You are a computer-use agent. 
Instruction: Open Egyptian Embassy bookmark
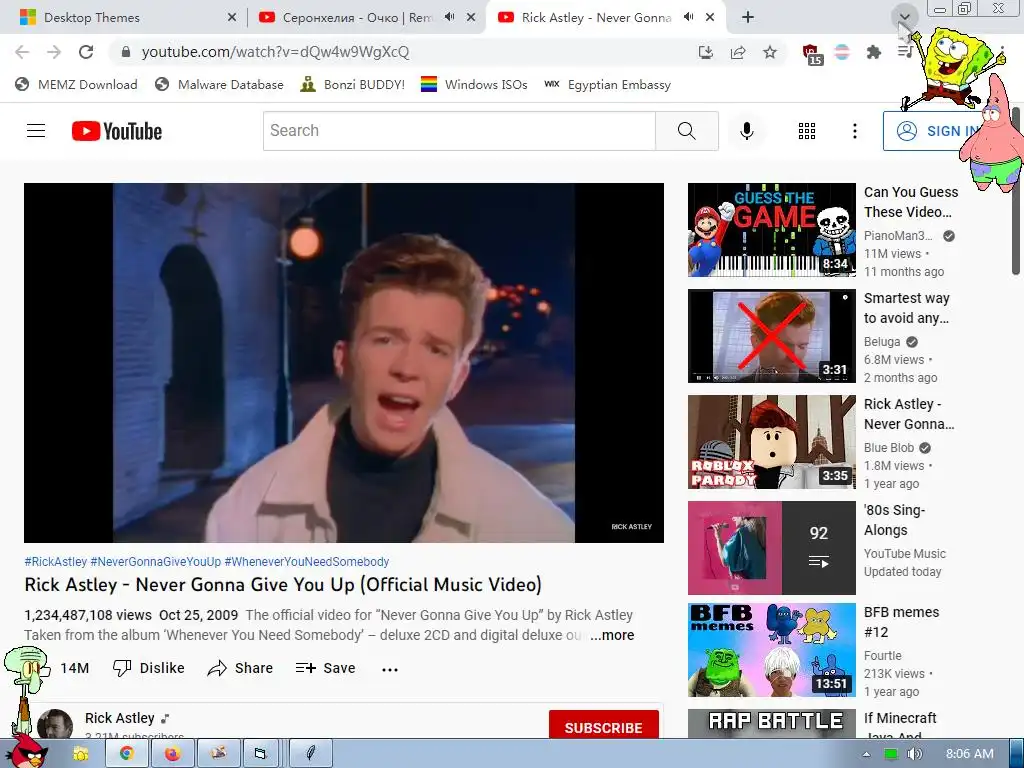pos(607,85)
